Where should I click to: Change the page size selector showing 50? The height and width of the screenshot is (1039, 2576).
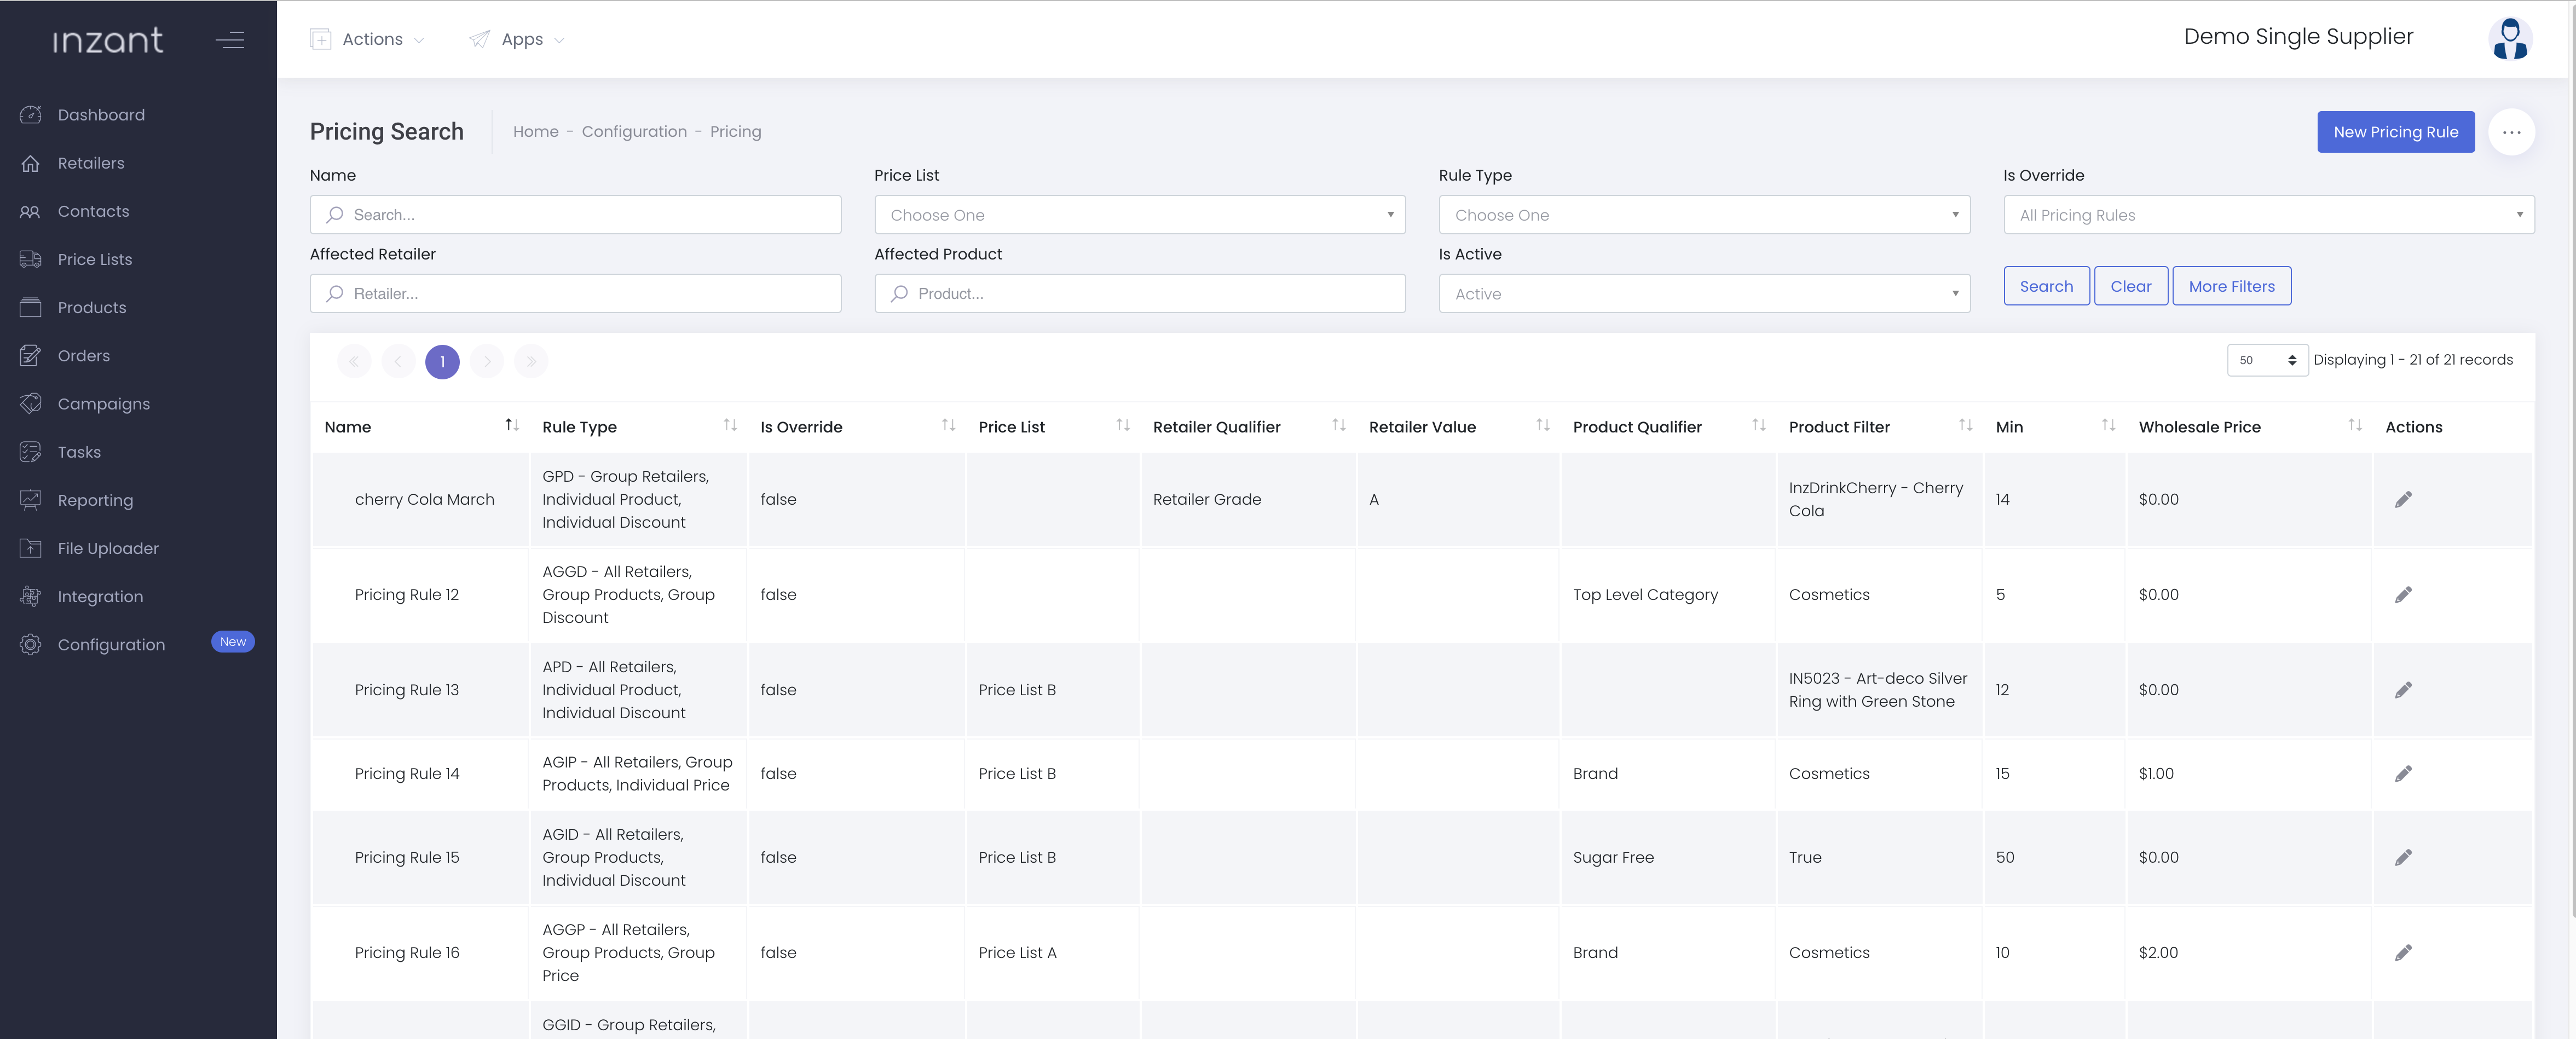click(2267, 360)
